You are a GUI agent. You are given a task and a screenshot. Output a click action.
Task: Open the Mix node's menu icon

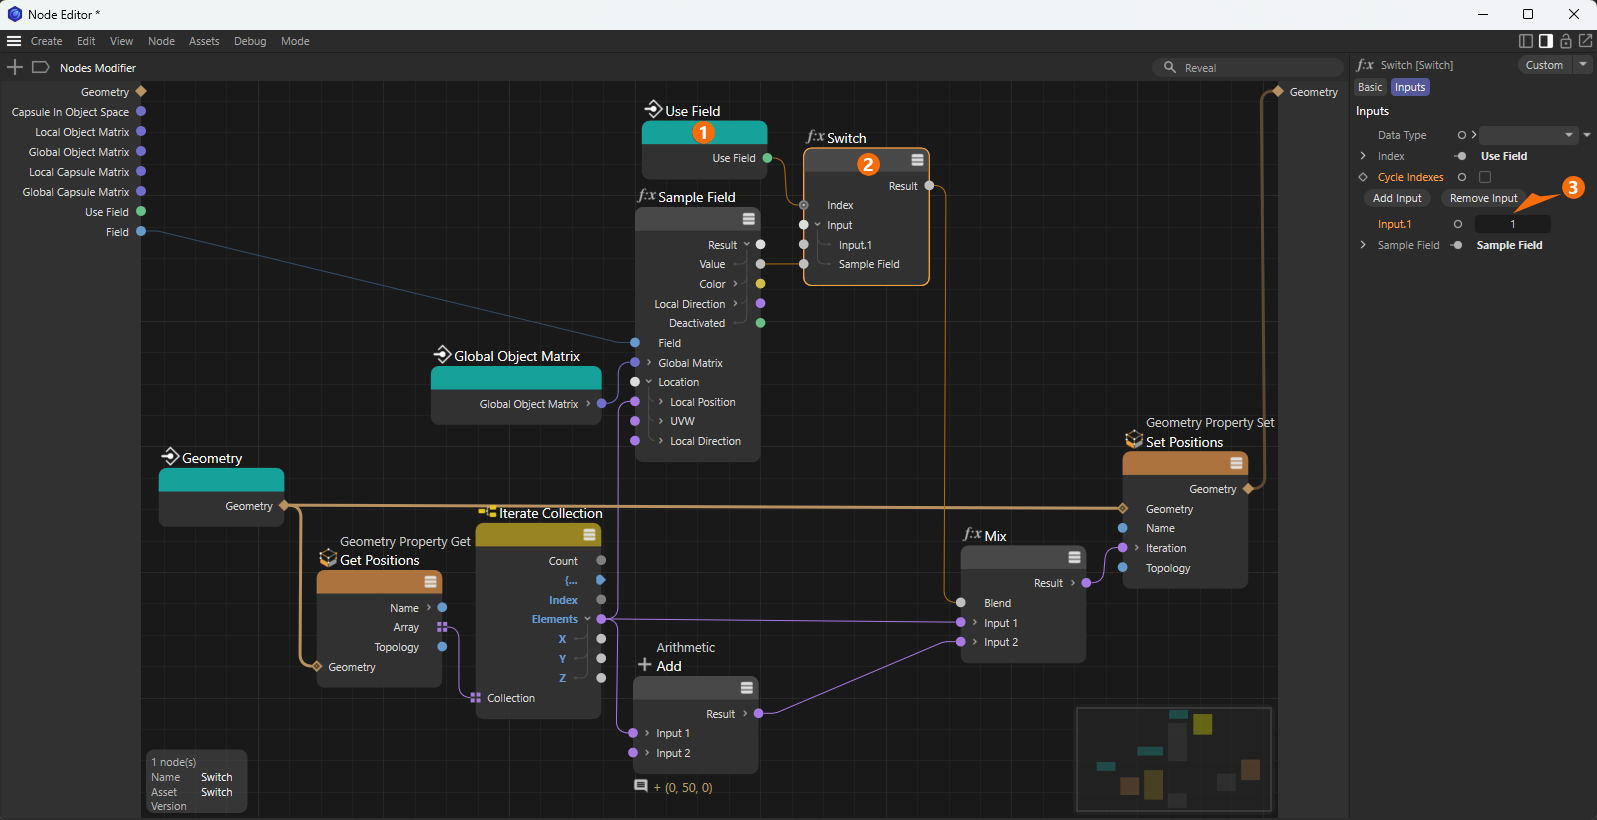coord(1074,558)
